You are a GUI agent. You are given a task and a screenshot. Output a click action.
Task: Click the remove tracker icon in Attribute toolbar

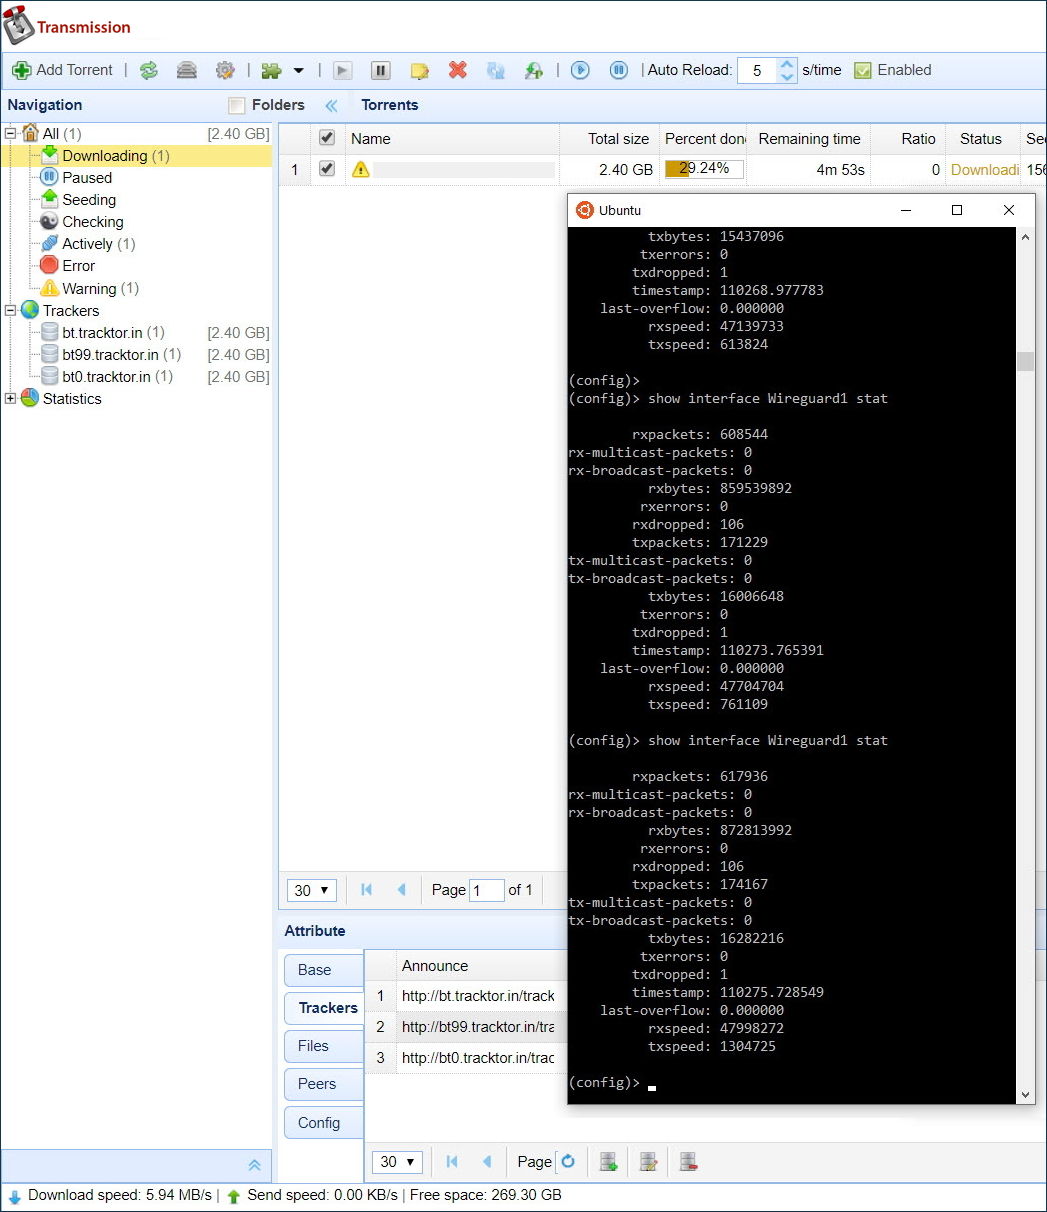pyautogui.click(x=688, y=1161)
